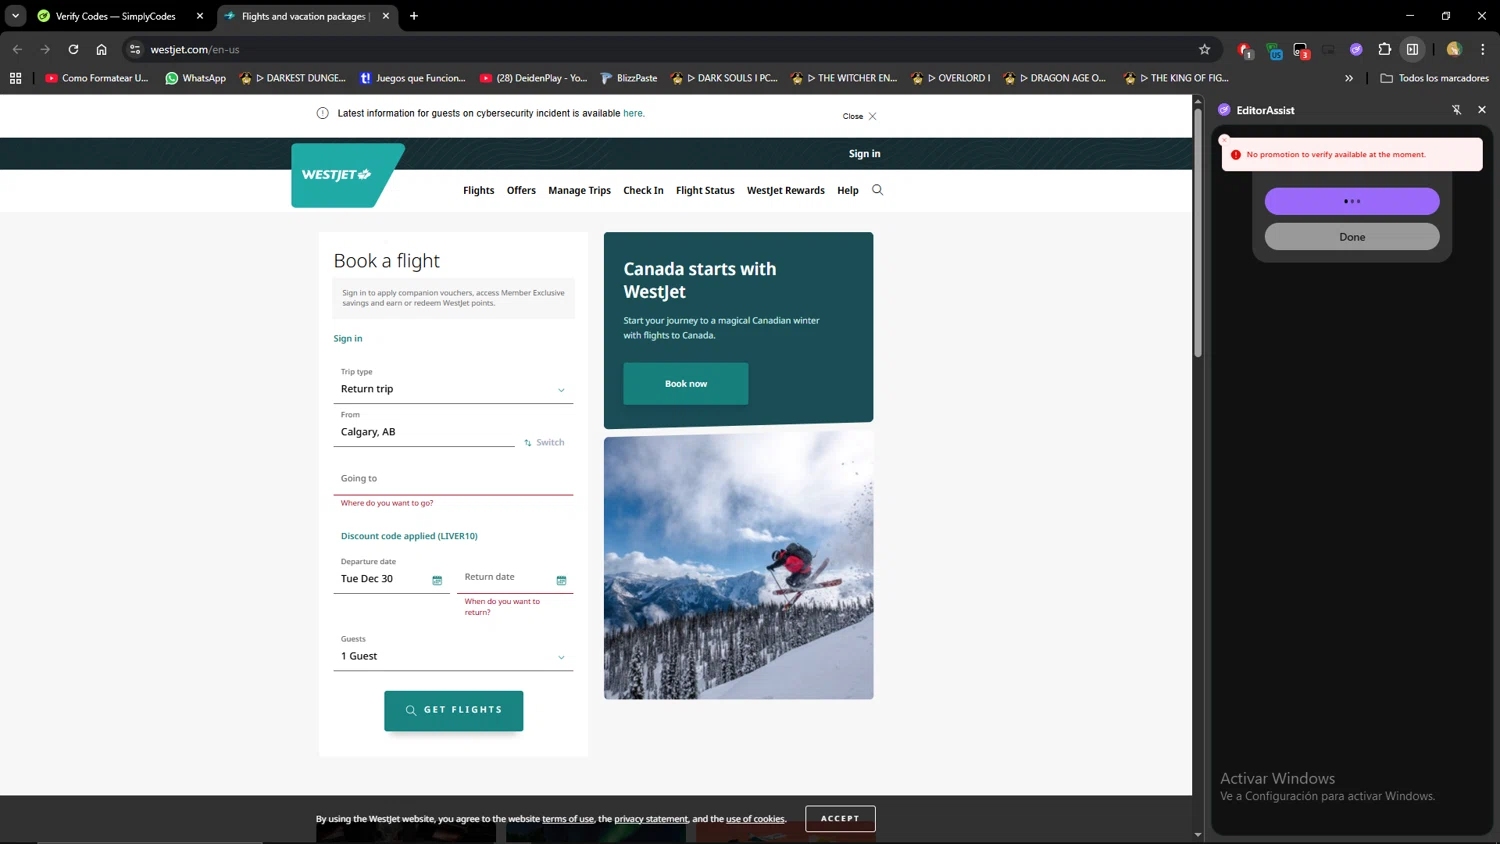
Task: Click the page vertical scrollbar
Action: pyautogui.click(x=1198, y=232)
